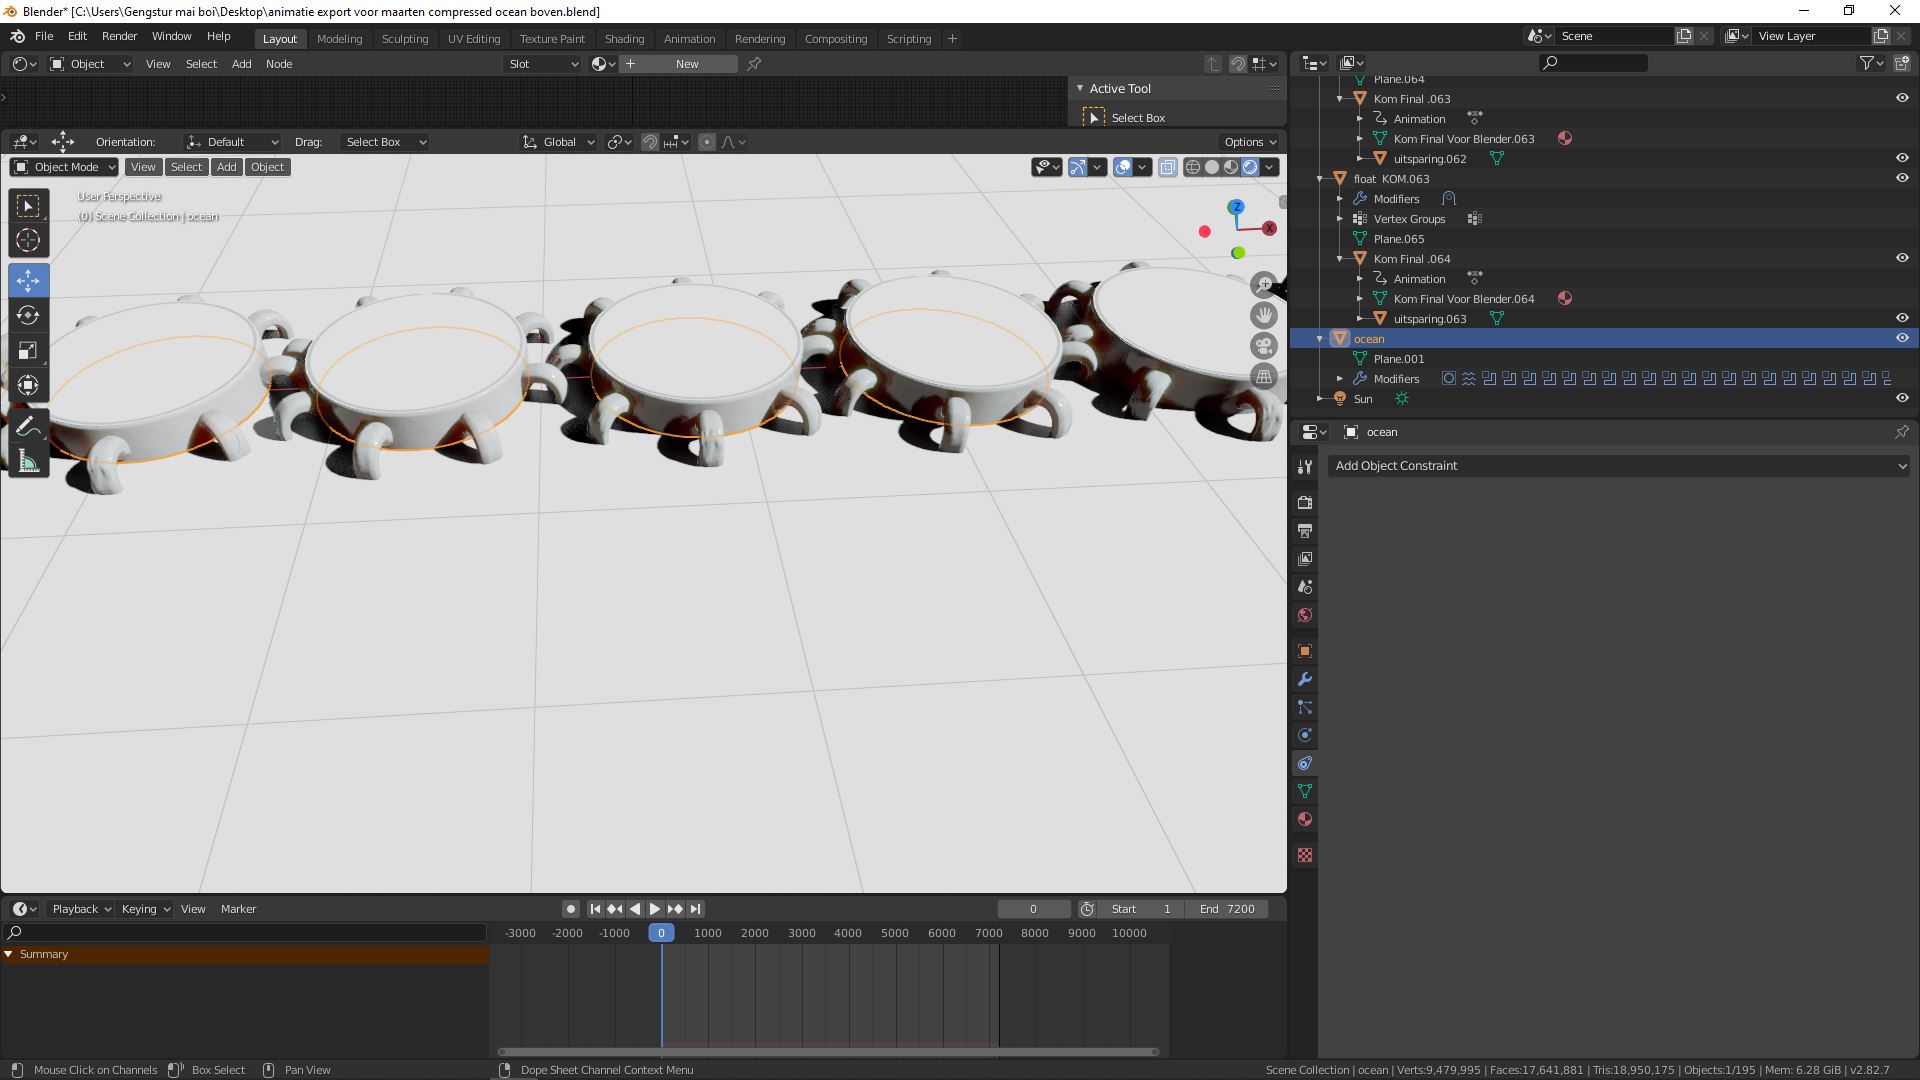The height and width of the screenshot is (1080, 1920).
Task: Open the Texture properties tab (checker icon)
Action: [1304, 856]
